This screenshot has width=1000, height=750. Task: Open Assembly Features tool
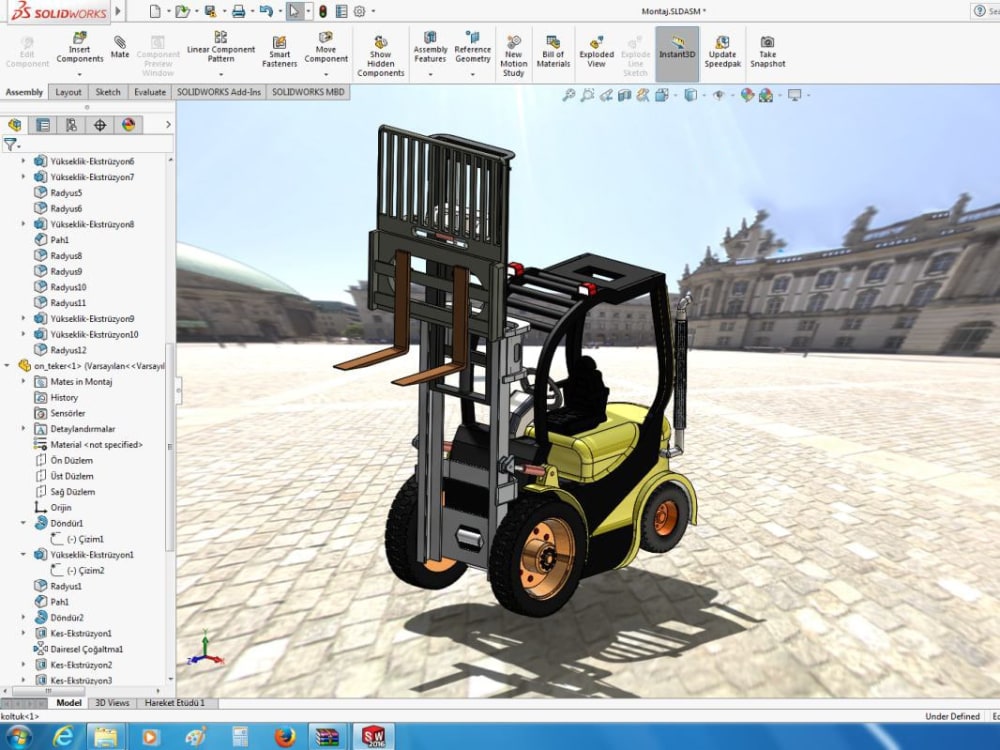pyautogui.click(x=430, y=48)
